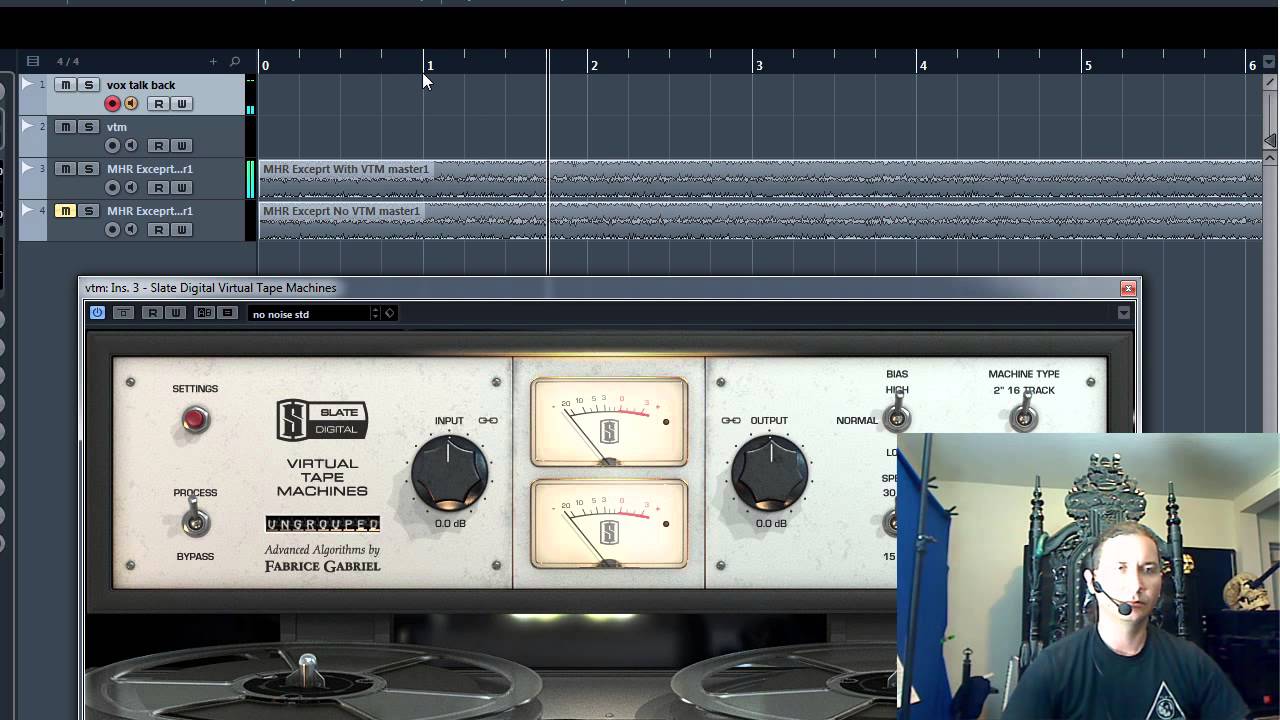Toggle monitor speaker on vox talk back

[131, 104]
